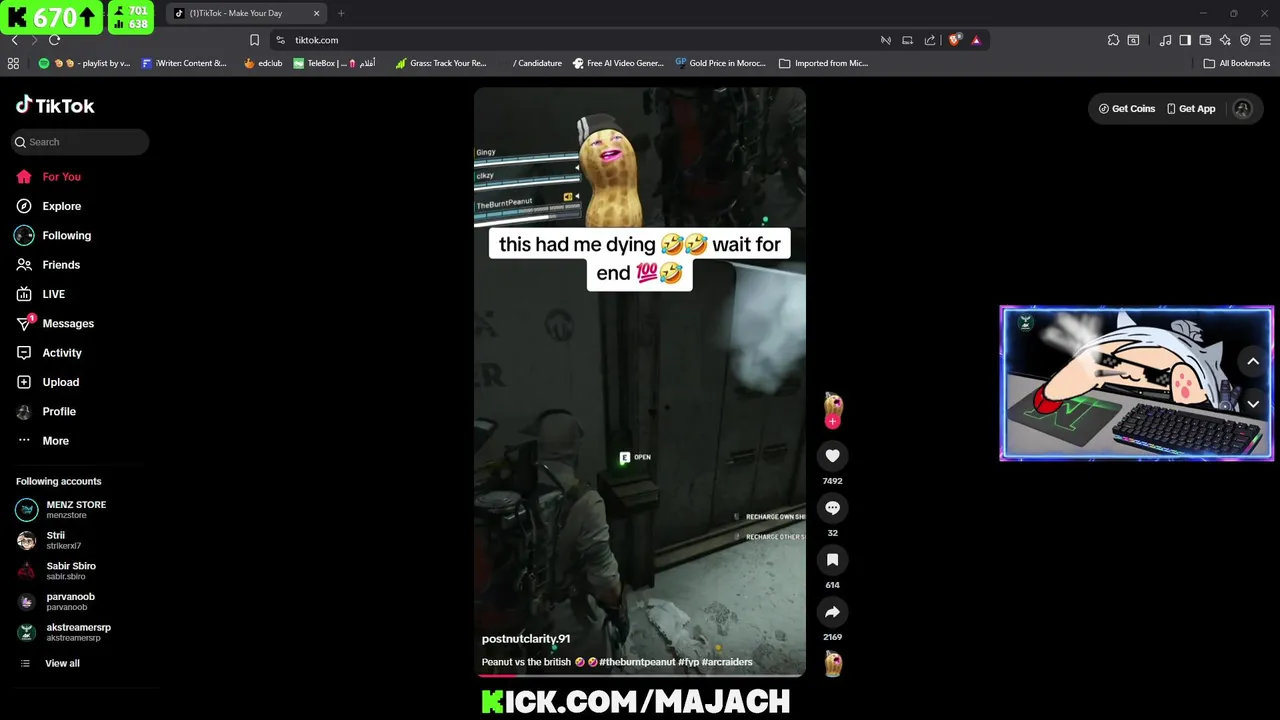Open the Brave Wallet icon

[x=1205, y=40]
